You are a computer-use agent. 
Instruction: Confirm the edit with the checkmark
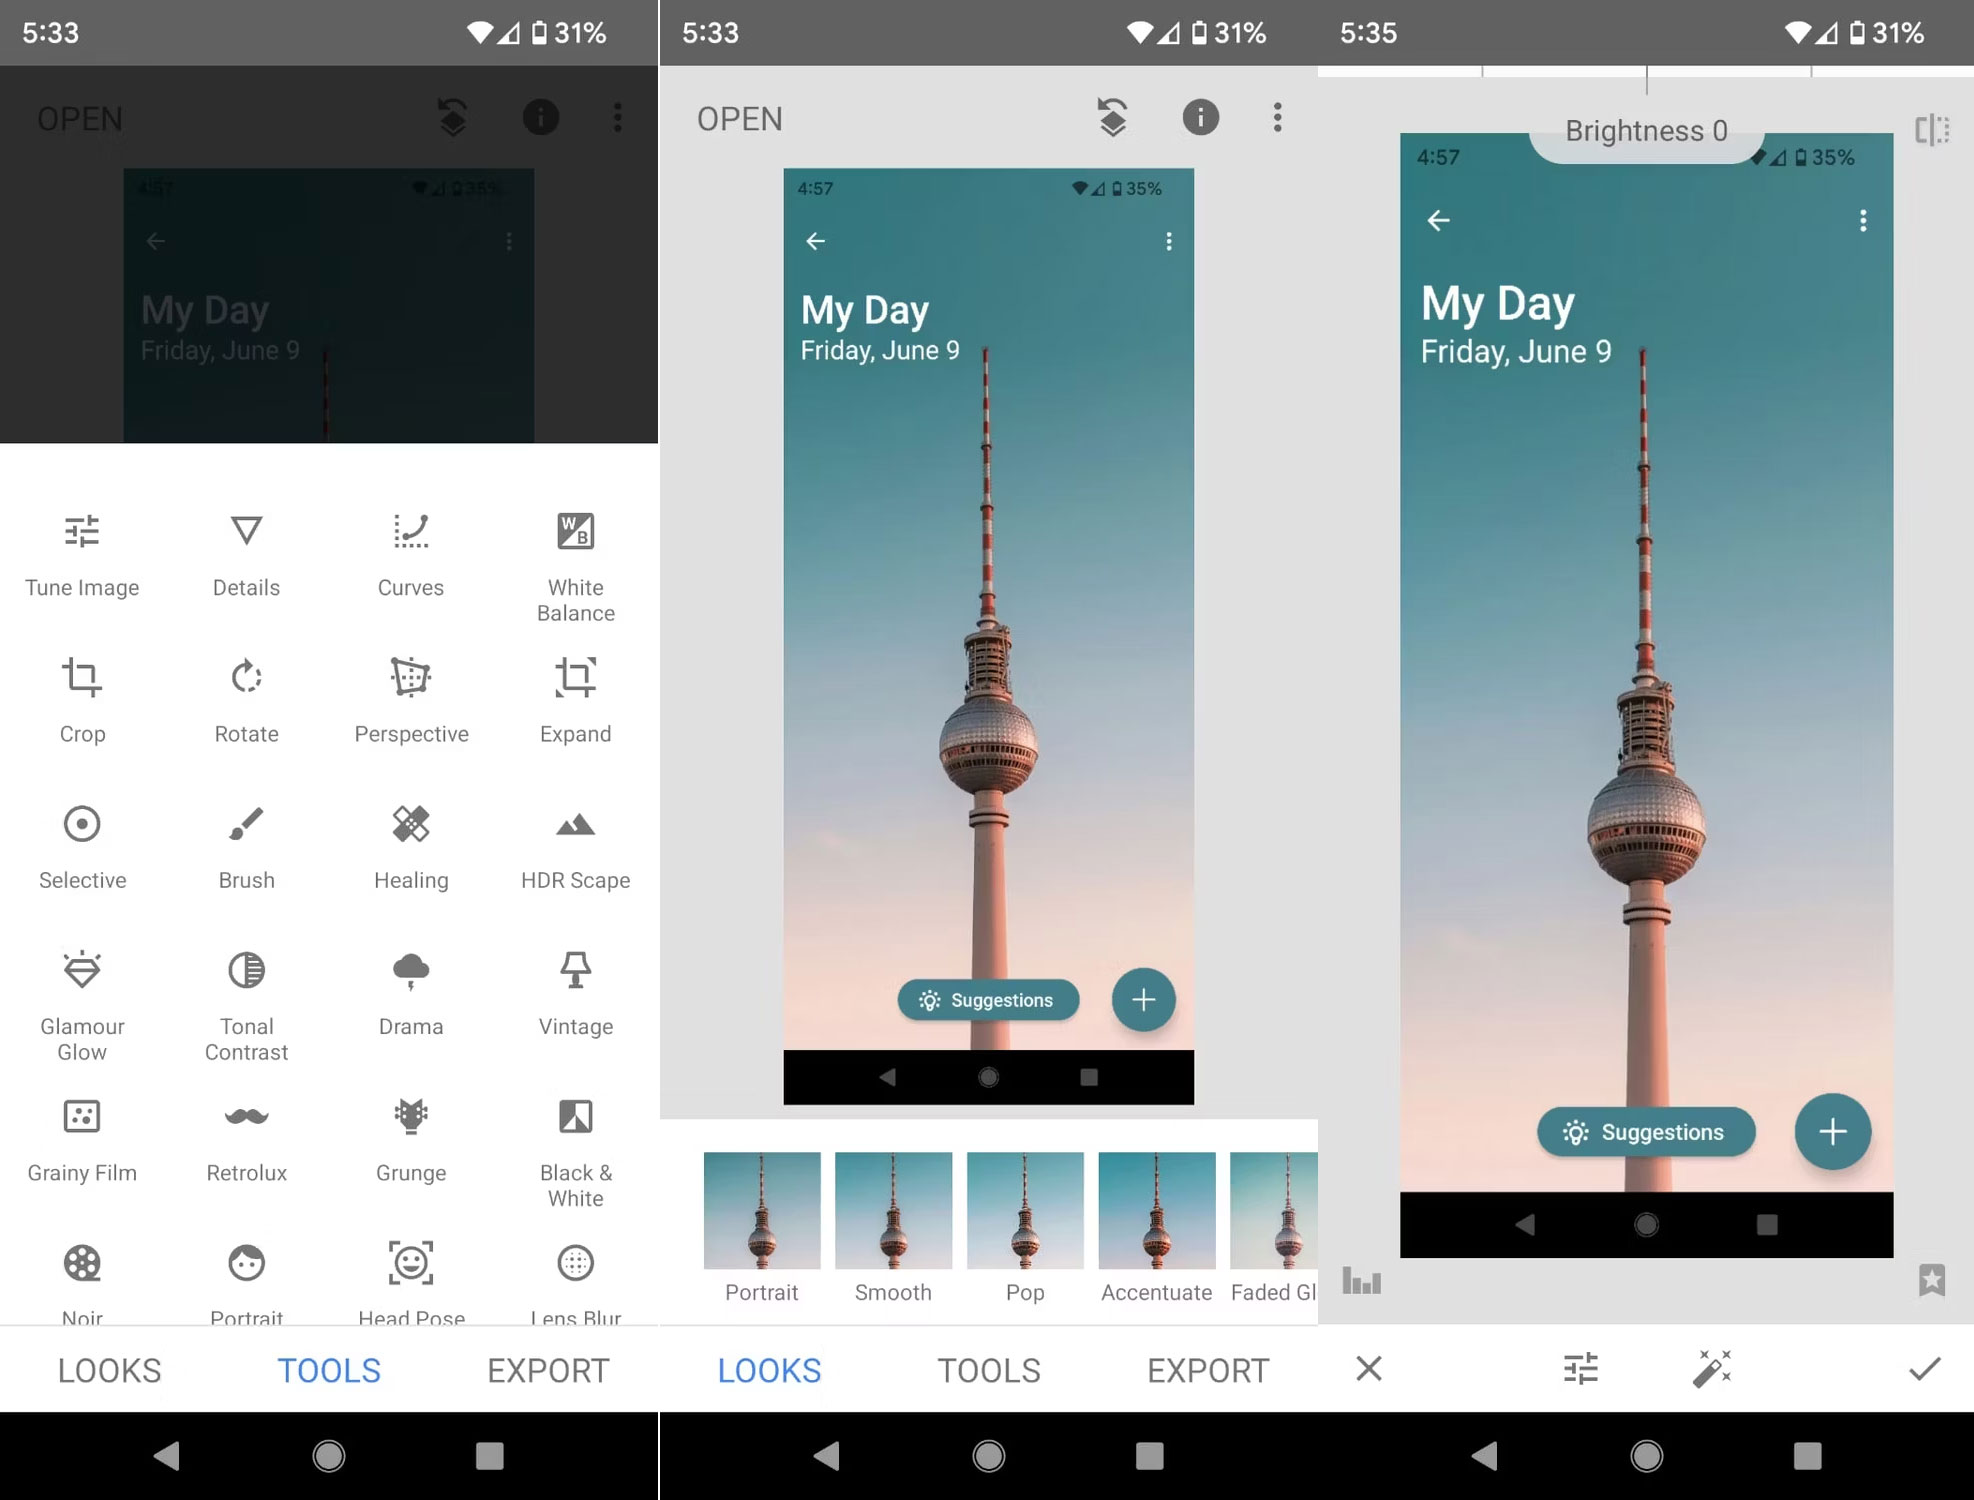[x=1924, y=1369]
